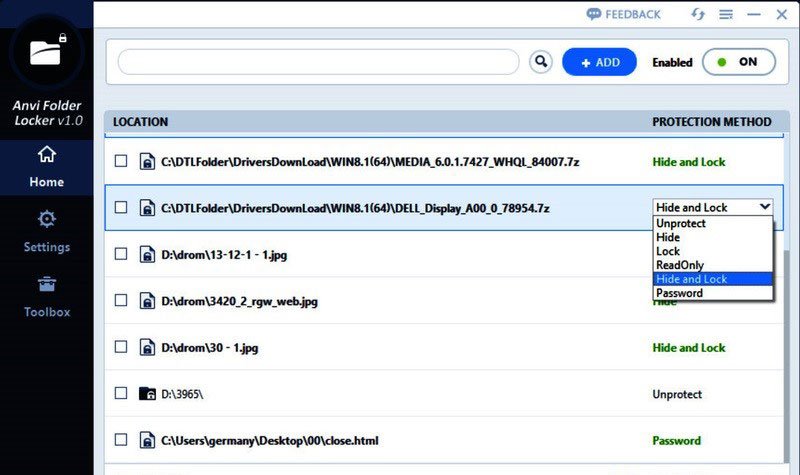This screenshot has width=800, height=475.
Task: Select path text of MEDIA_6.0.1.7427_WHQL_84007.7z
Action: (x=370, y=162)
